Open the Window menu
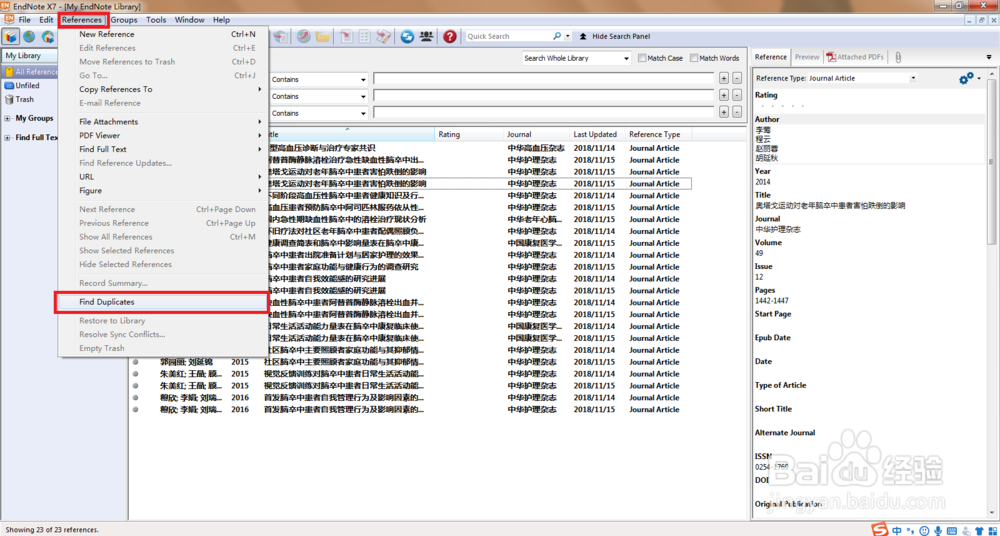1000x536 pixels. [x=189, y=20]
